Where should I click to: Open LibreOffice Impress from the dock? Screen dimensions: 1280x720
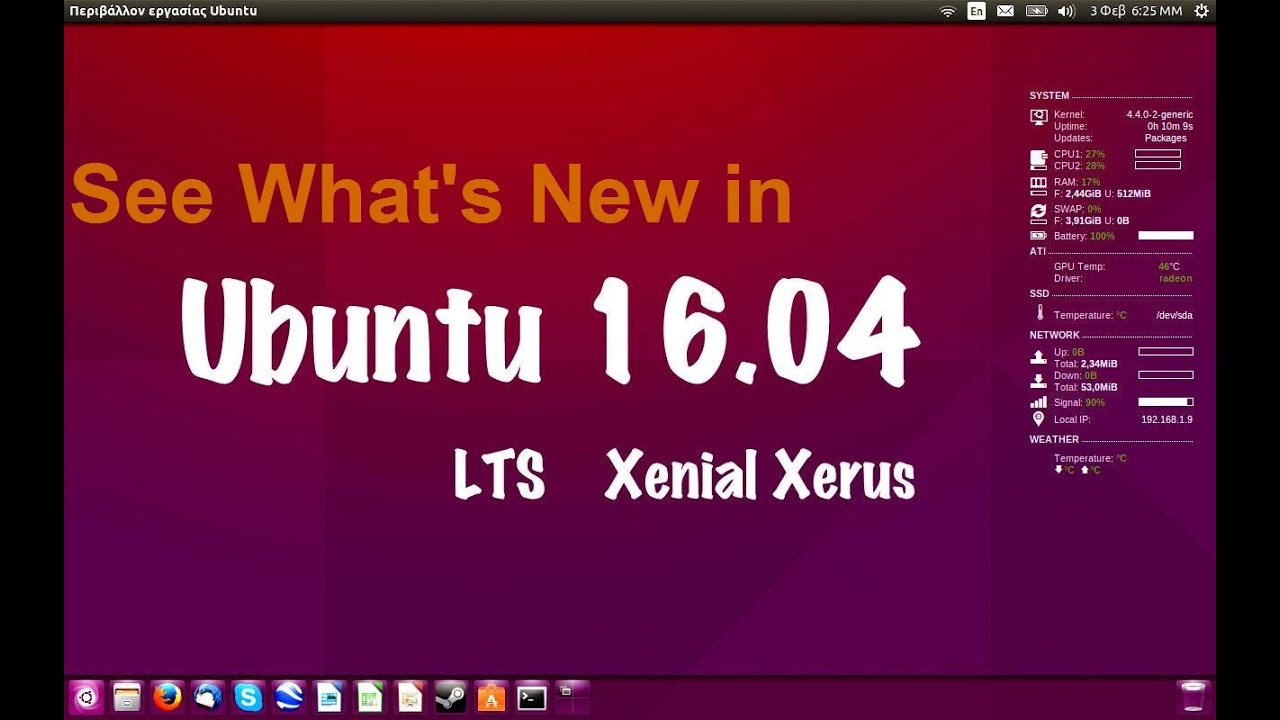coord(410,697)
